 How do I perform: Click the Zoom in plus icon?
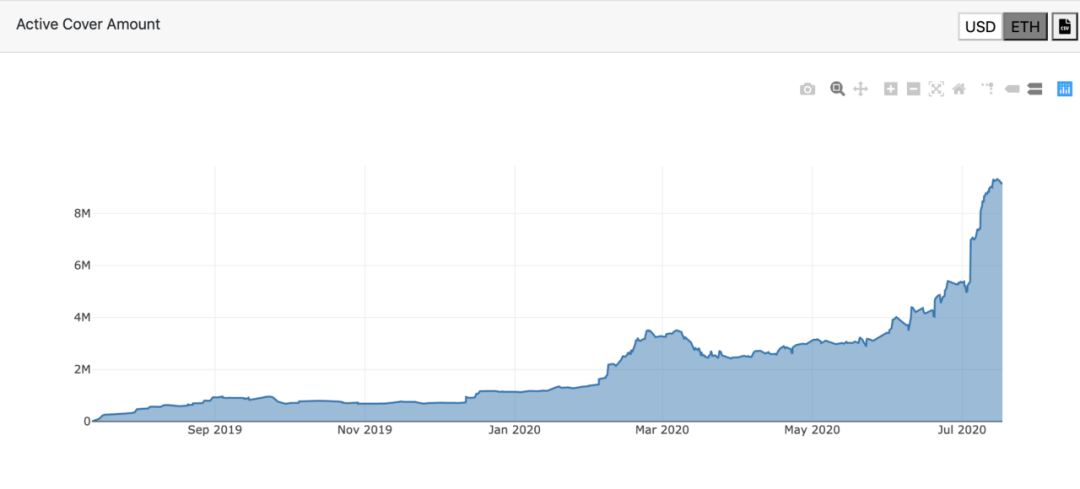[891, 89]
